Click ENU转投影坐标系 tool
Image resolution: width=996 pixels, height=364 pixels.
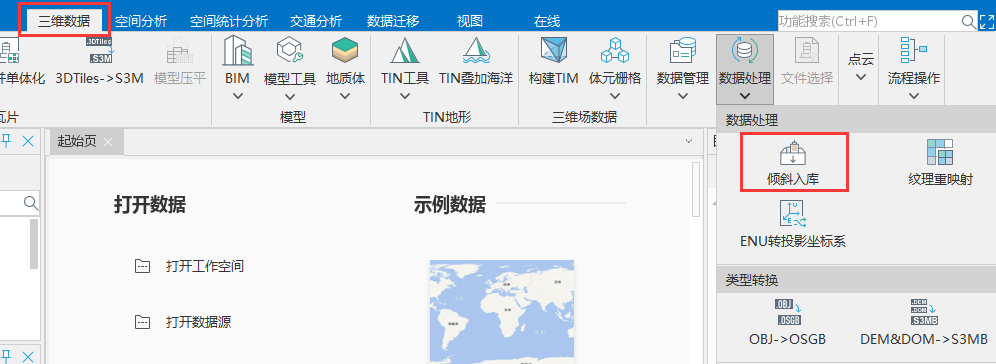pyautogui.click(x=793, y=224)
